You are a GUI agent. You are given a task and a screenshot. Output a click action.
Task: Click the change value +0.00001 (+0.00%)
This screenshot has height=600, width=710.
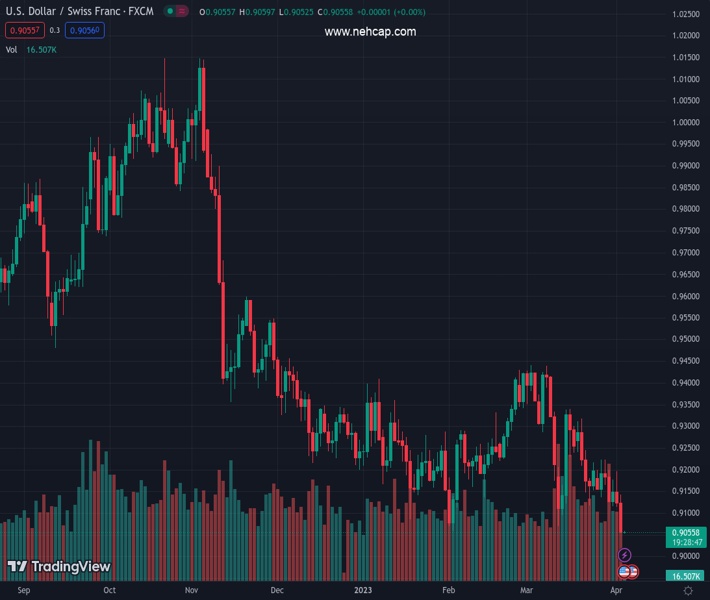[x=391, y=12]
